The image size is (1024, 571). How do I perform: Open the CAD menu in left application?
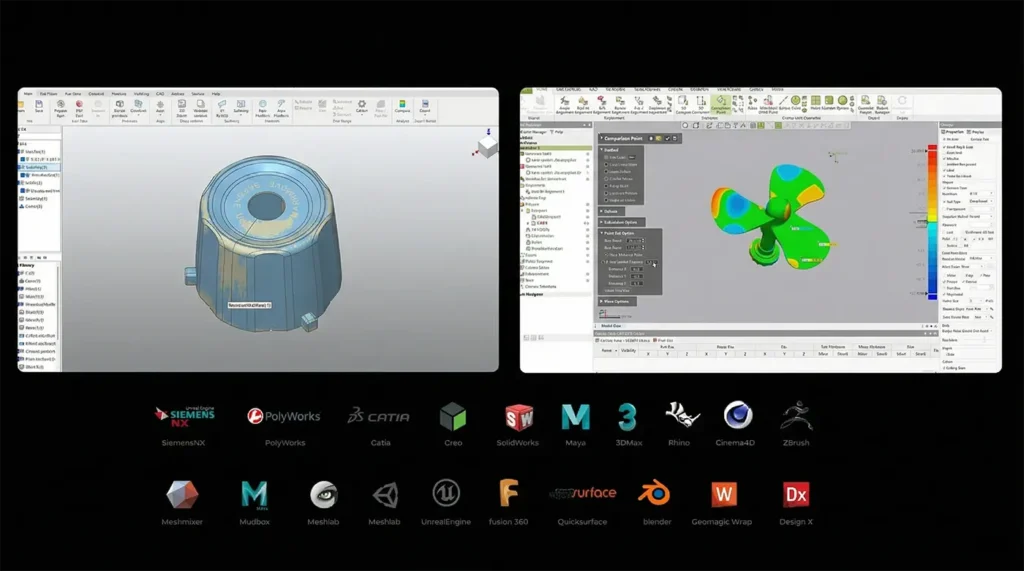[159, 93]
